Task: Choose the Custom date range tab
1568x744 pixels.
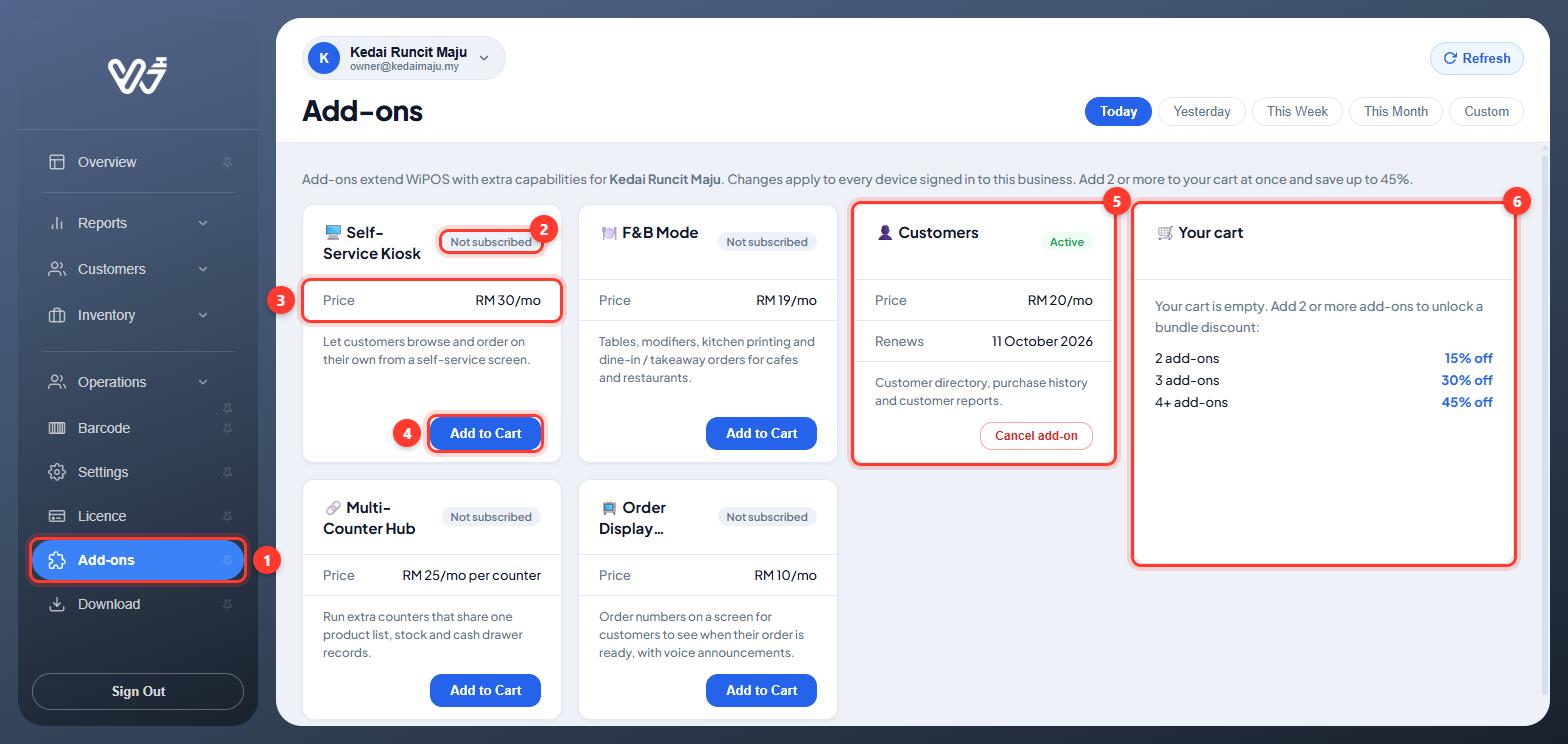Action: (x=1486, y=111)
